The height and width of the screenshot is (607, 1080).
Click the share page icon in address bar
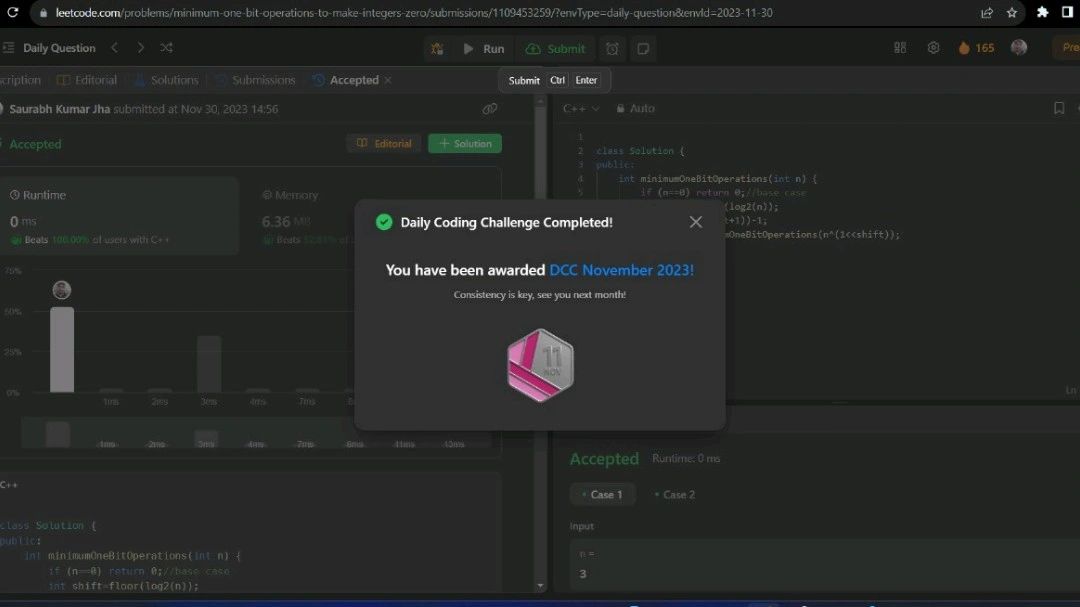[986, 12]
